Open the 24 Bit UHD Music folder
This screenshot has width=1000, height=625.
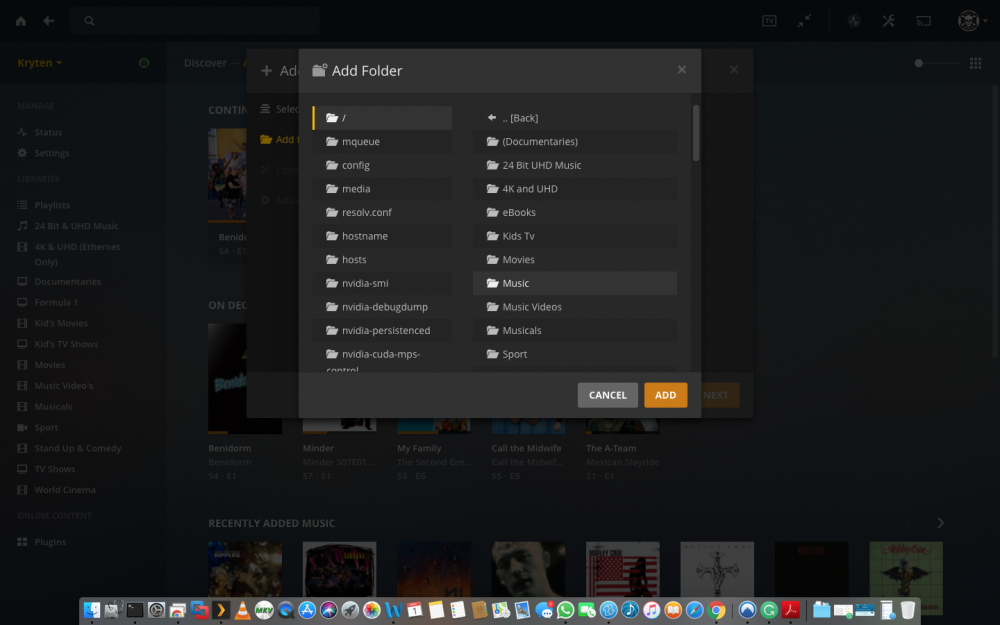point(575,165)
